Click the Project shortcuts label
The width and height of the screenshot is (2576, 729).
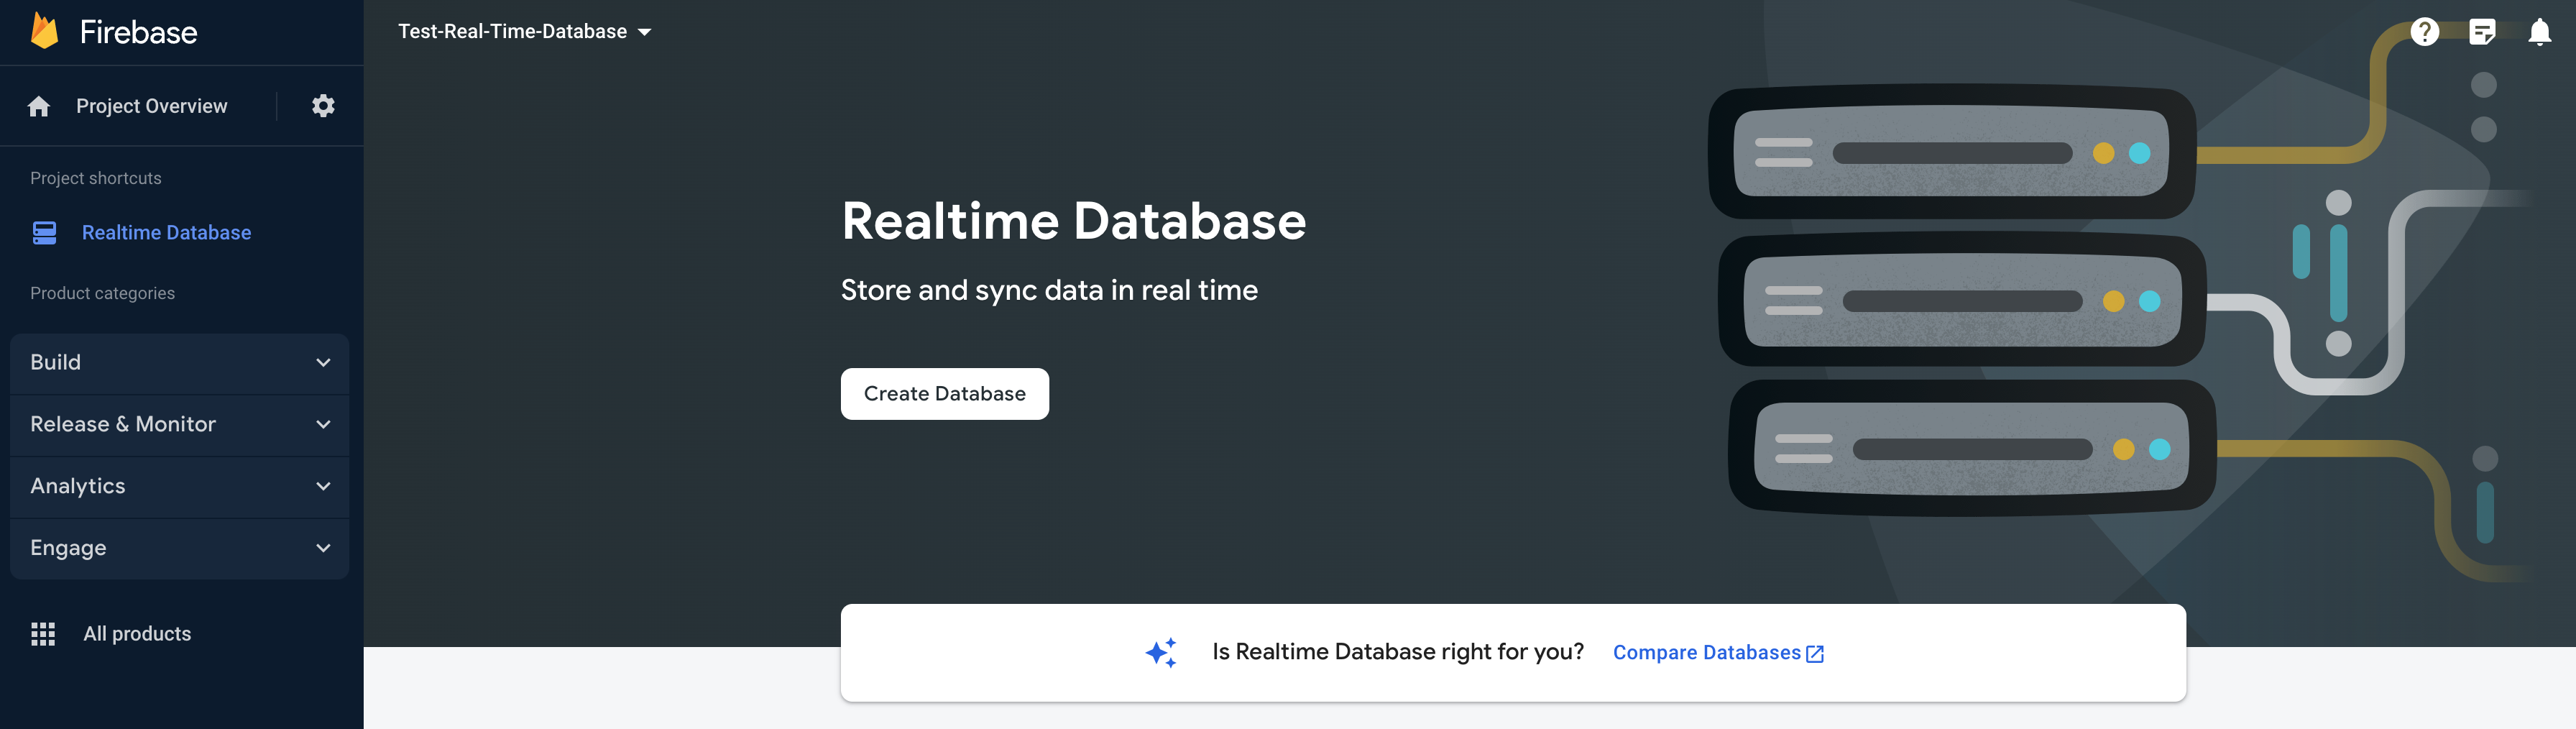[x=96, y=178]
